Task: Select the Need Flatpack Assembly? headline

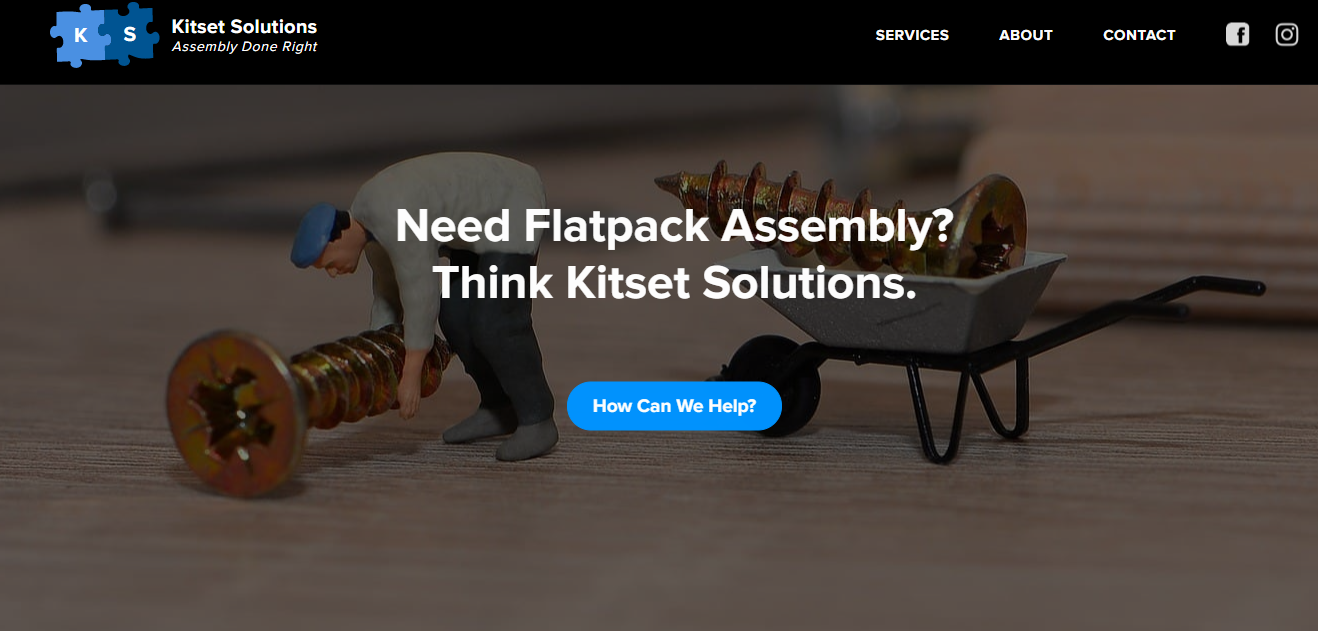Action: (x=674, y=226)
